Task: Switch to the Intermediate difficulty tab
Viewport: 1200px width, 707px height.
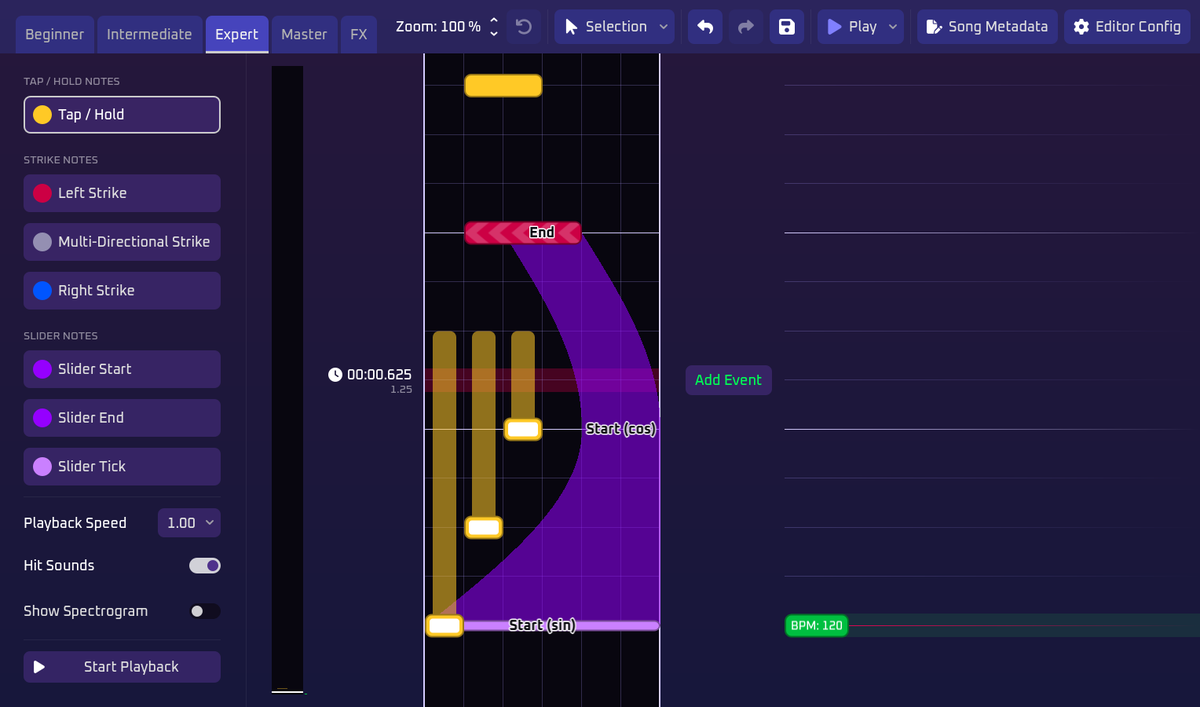Action: [149, 34]
